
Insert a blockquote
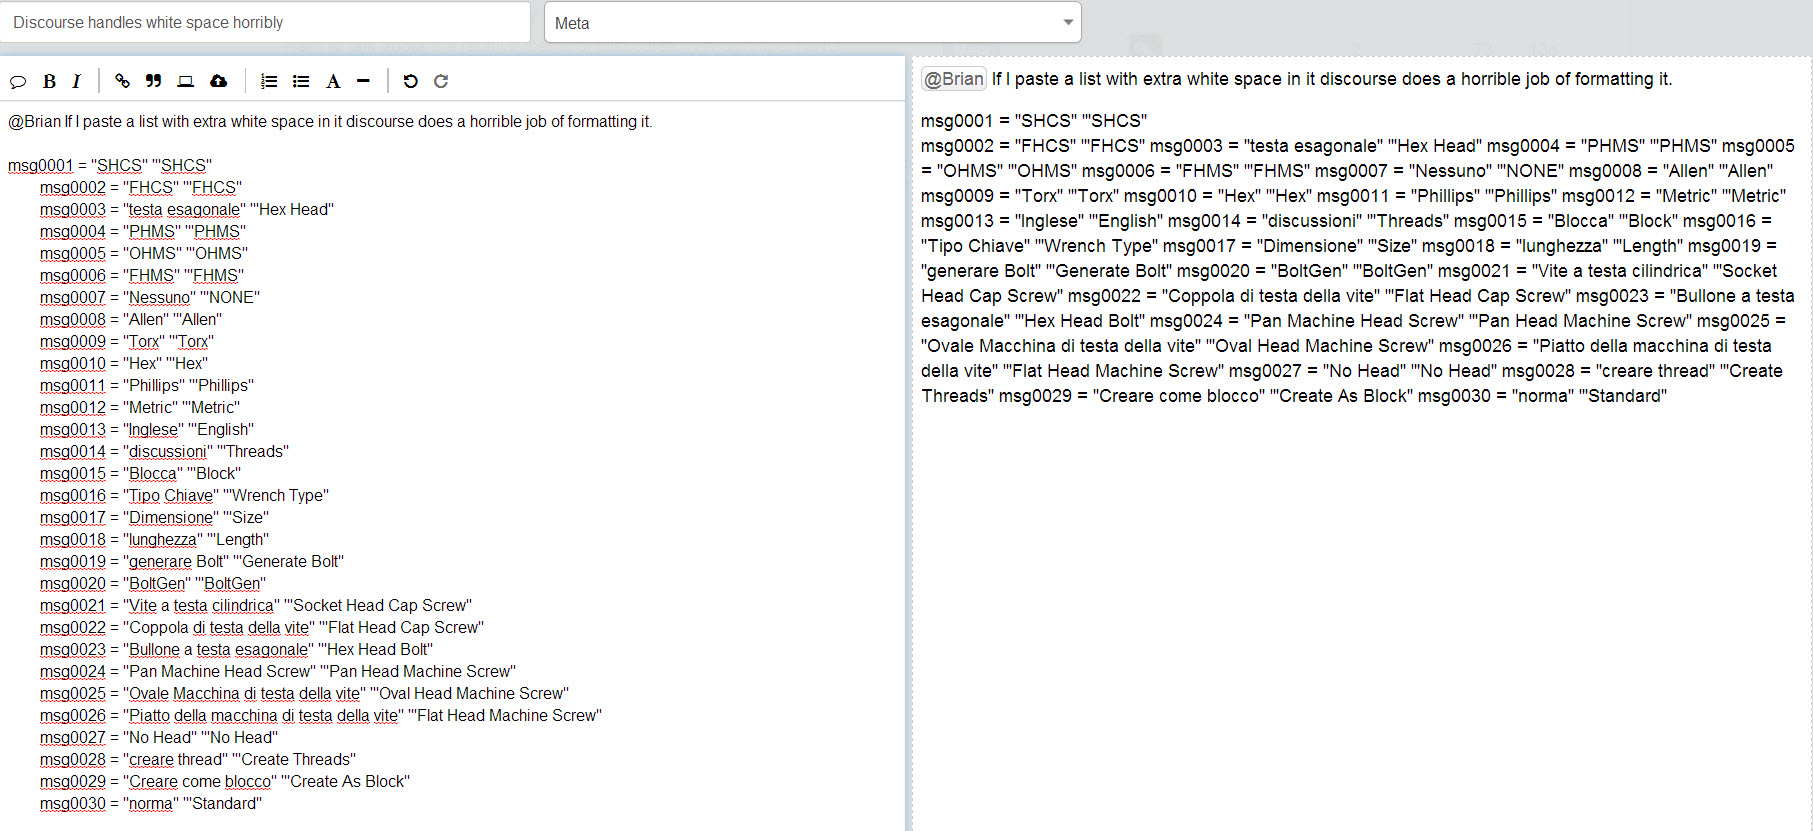tap(153, 81)
